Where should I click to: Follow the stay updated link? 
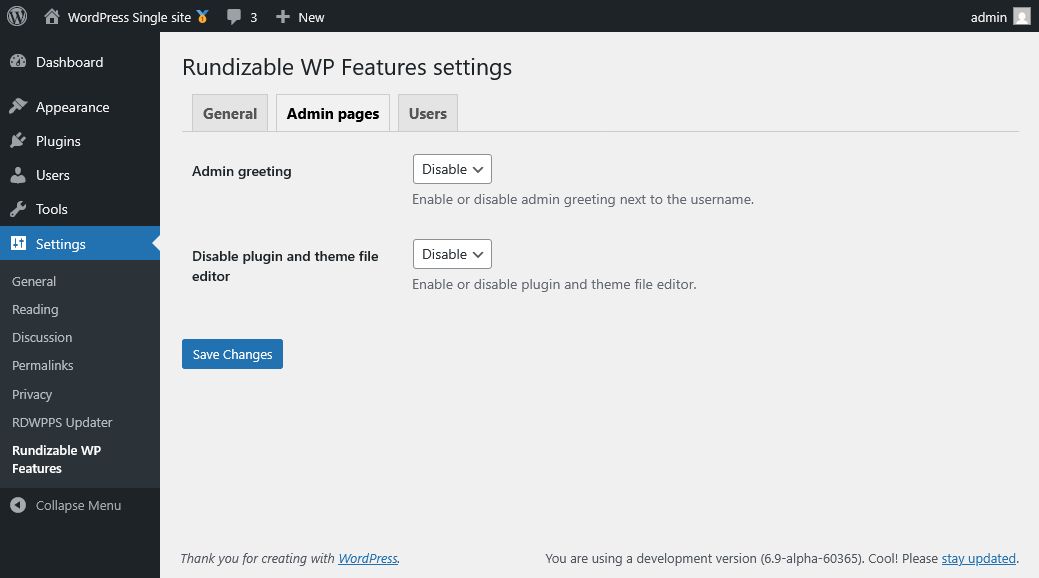tap(978, 558)
